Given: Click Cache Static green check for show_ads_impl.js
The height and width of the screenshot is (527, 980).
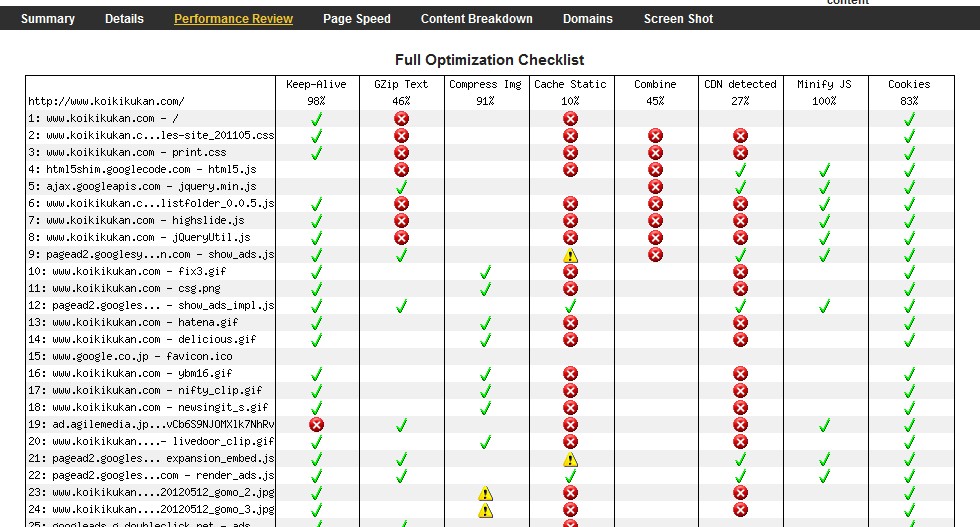Looking at the screenshot, I should coord(570,306).
